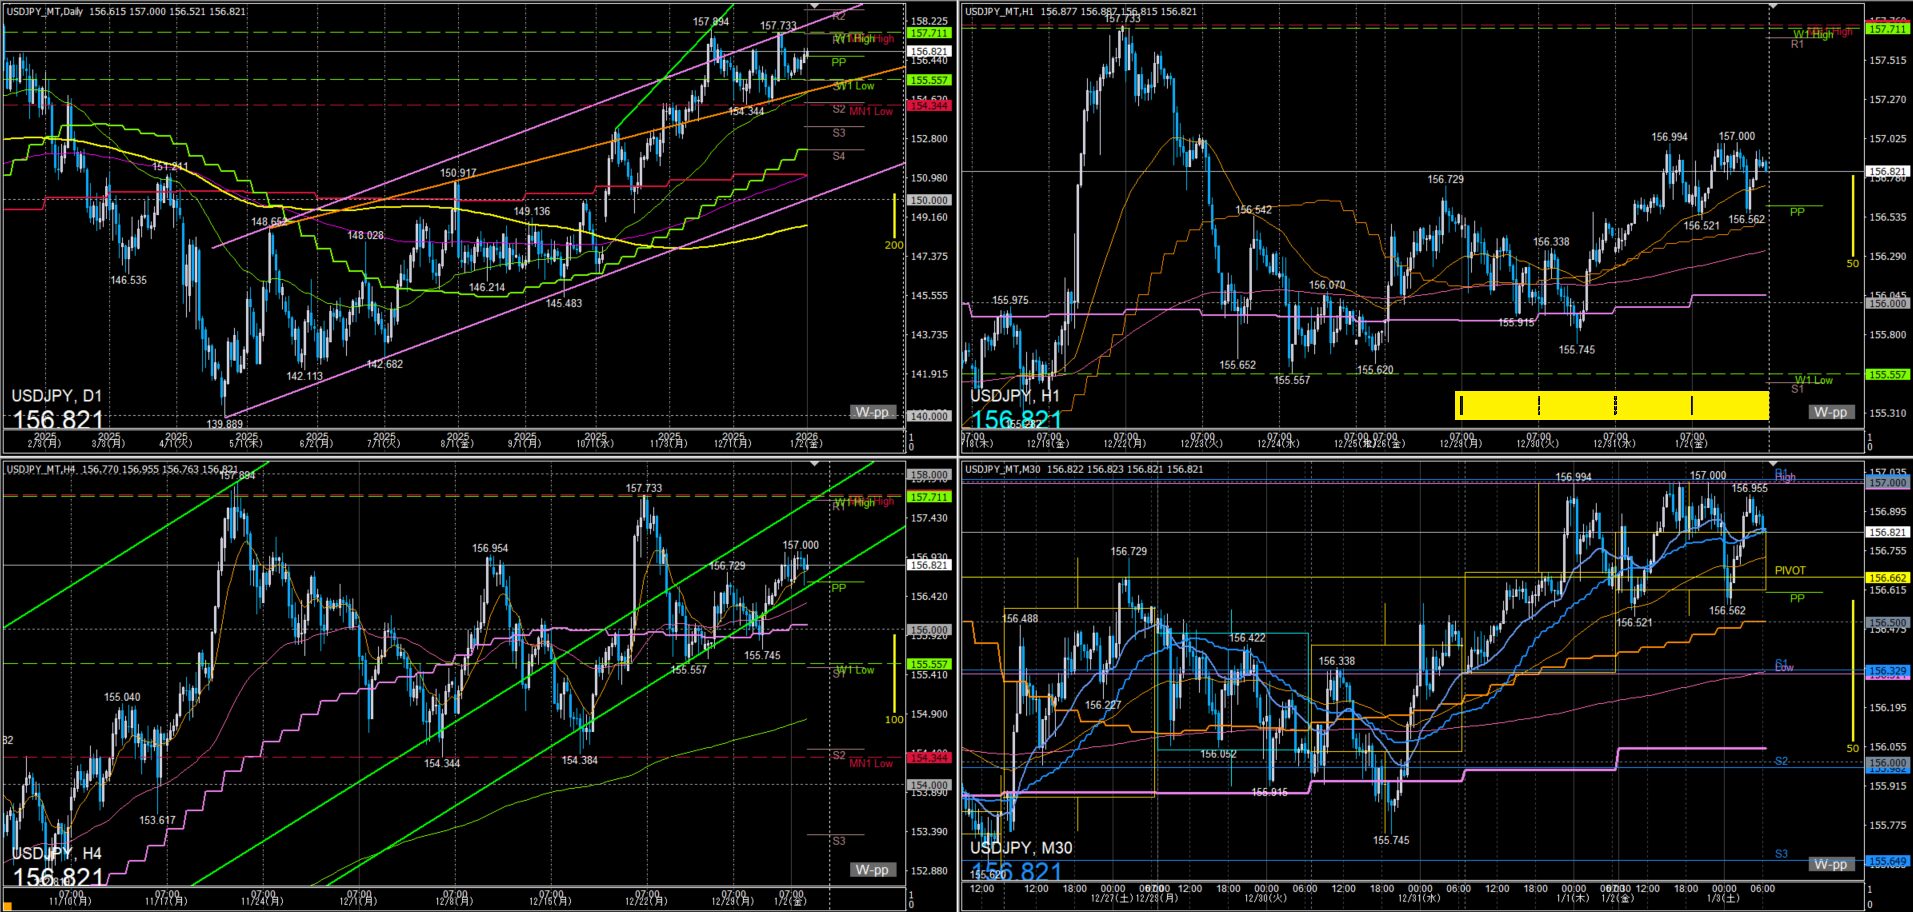This screenshot has height=912, width=1913.
Task: Select the chart shift marker on the H4 chart
Action: [814, 465]
